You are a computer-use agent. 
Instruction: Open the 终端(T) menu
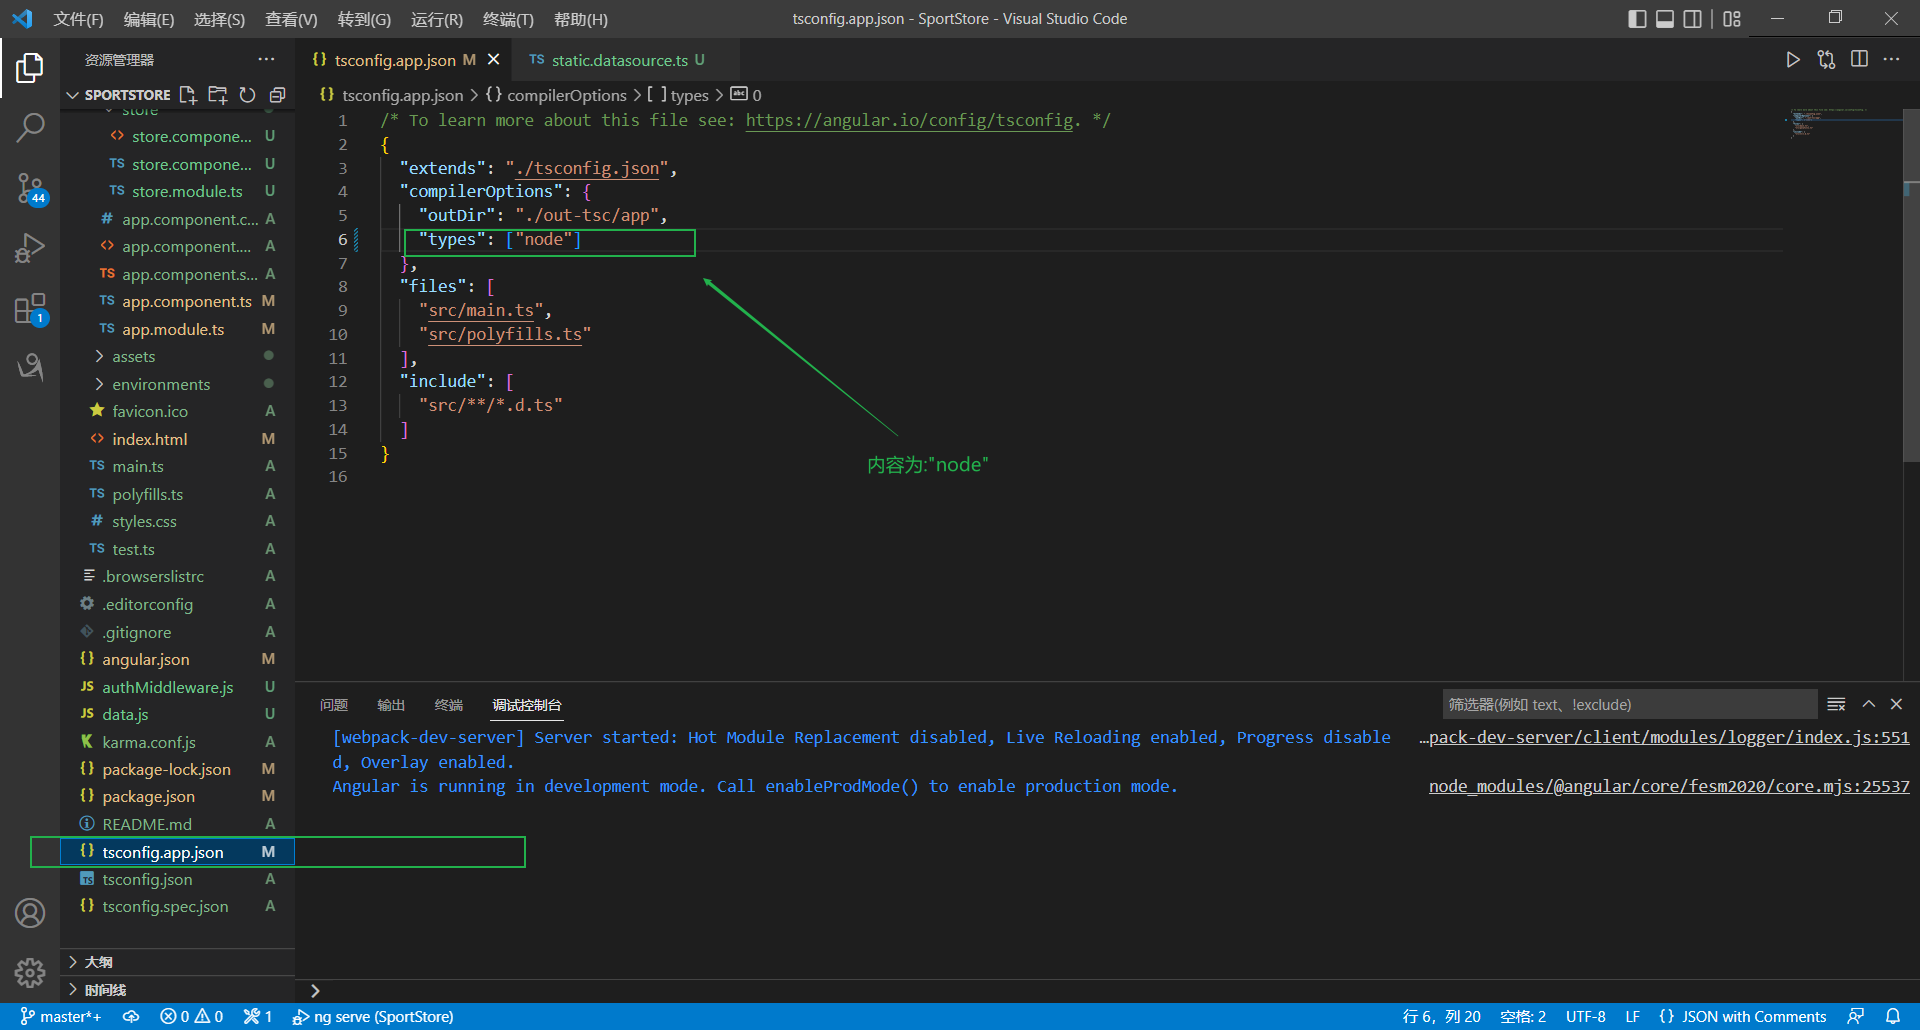click(x=508, y=19)
